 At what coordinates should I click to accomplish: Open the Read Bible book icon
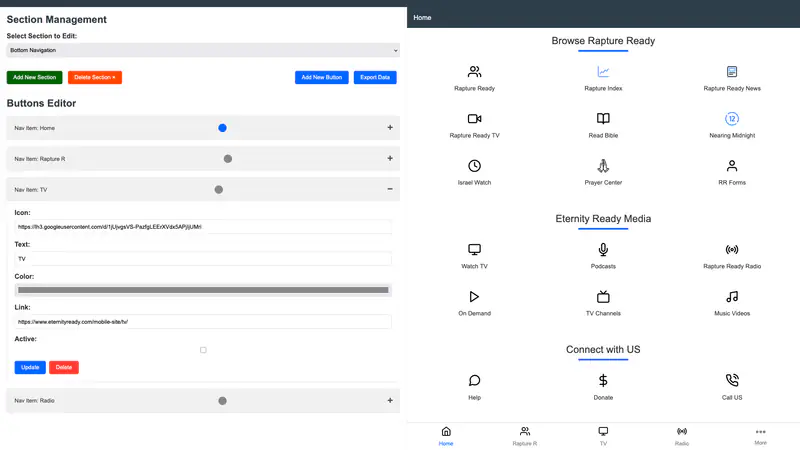[603, 119]
